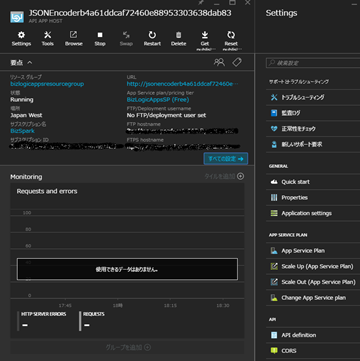The height and width of the screenshot is (361, 360).
Task: Open Properties in Settings
Action: pos(313,197)
